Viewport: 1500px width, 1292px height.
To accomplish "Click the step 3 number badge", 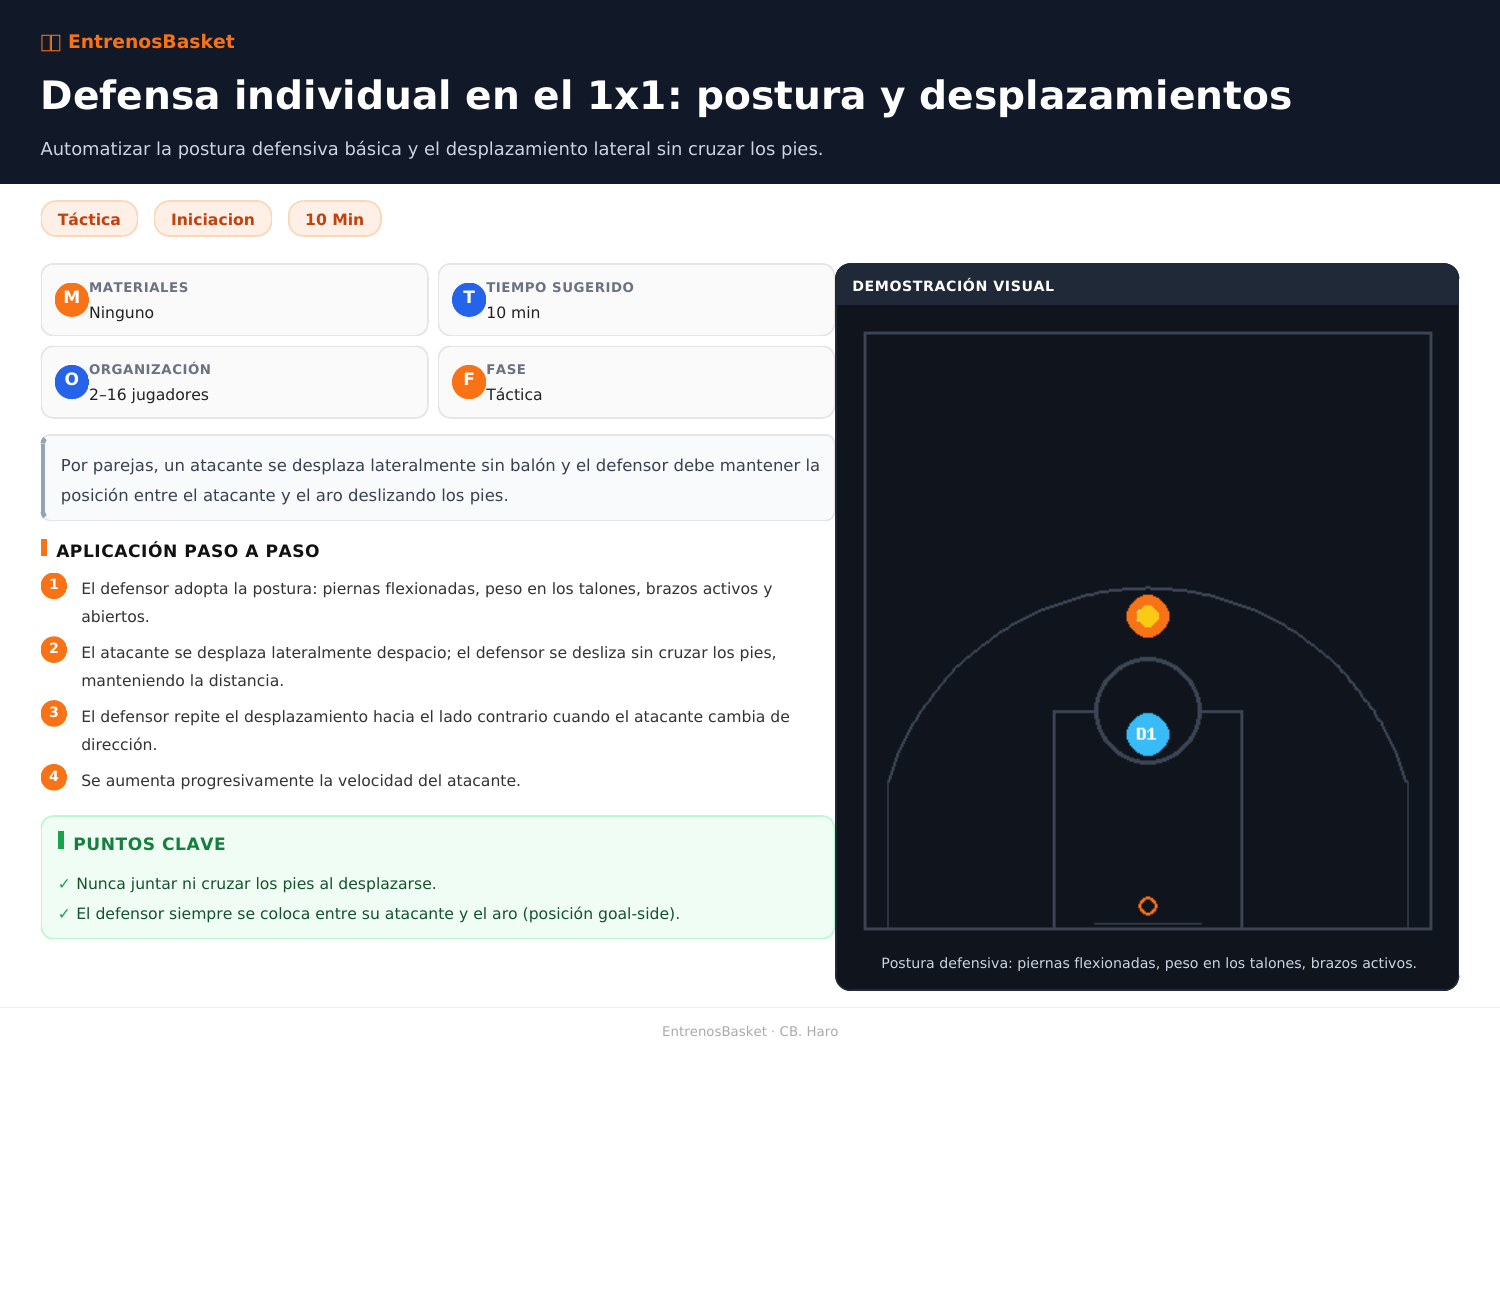I will point(54,714).
